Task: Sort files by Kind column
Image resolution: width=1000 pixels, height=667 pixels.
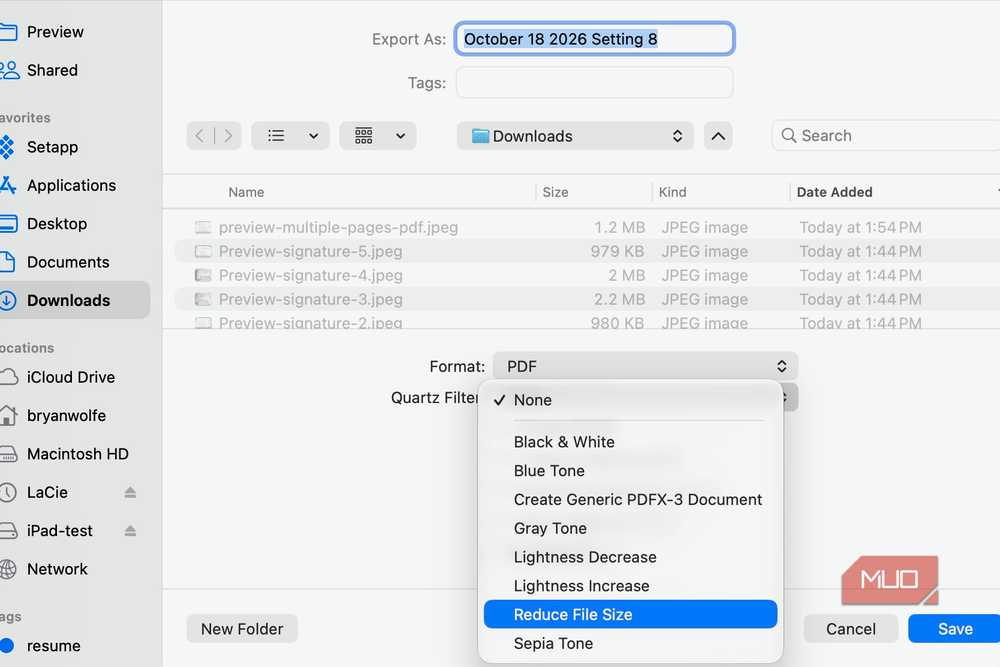Action: (x=673, y=192)
